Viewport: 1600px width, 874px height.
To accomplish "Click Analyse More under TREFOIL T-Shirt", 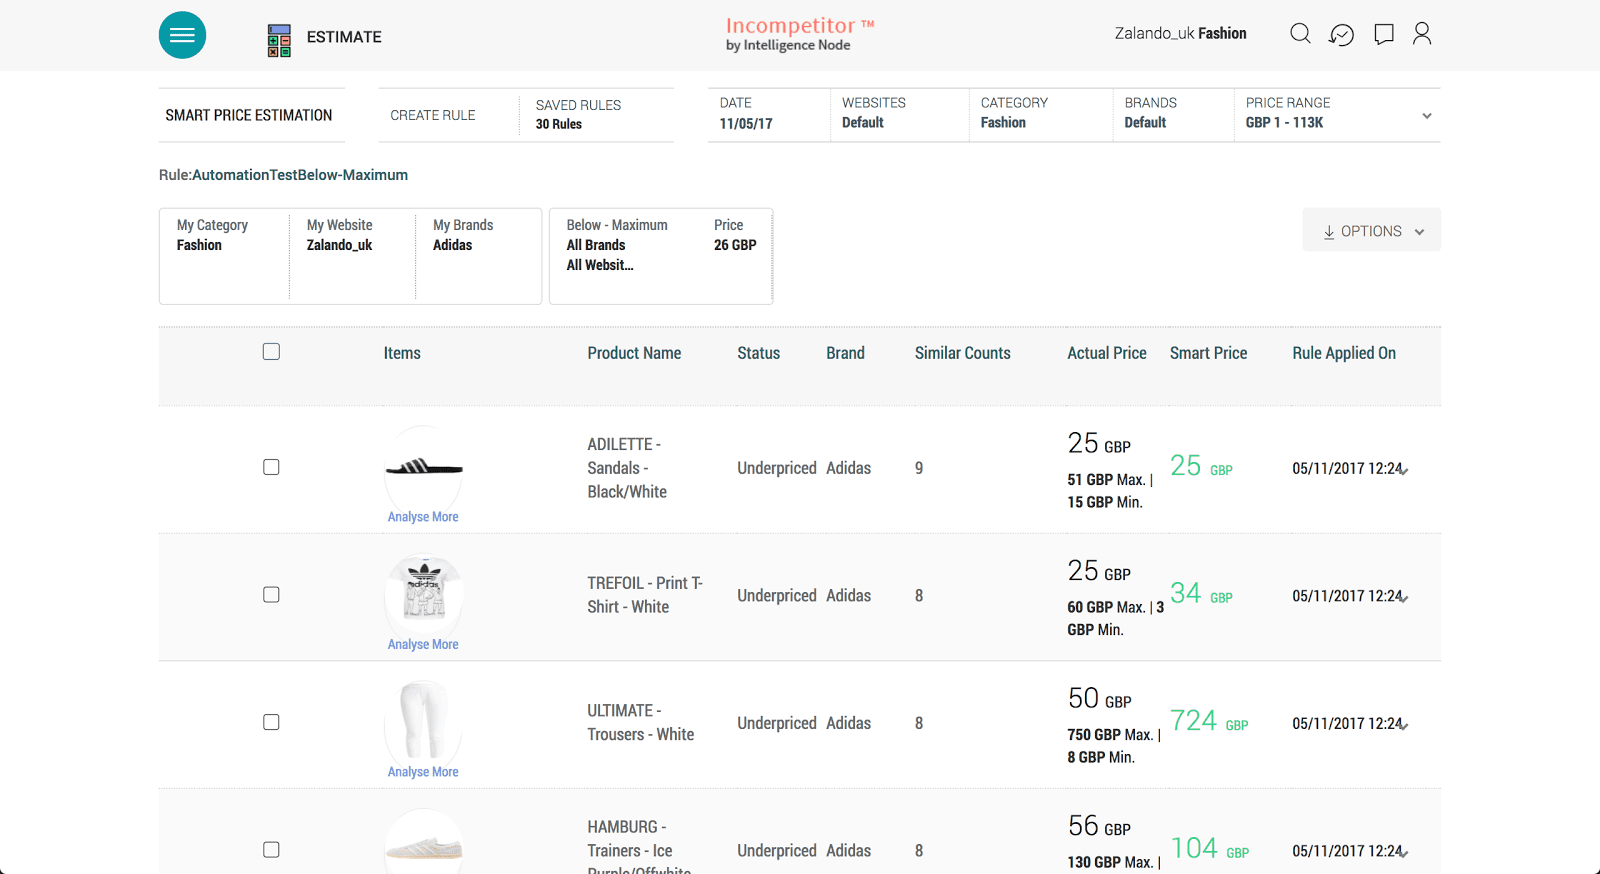I will coord(423,644).
